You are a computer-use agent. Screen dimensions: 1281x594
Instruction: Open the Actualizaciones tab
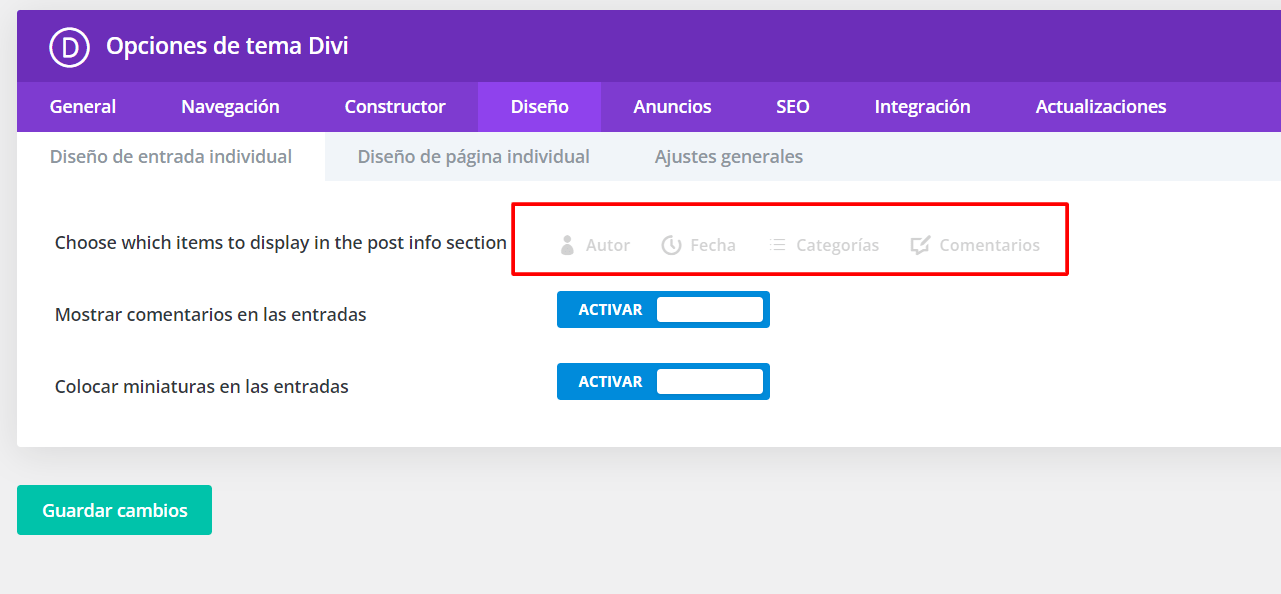pos(1101,107)
